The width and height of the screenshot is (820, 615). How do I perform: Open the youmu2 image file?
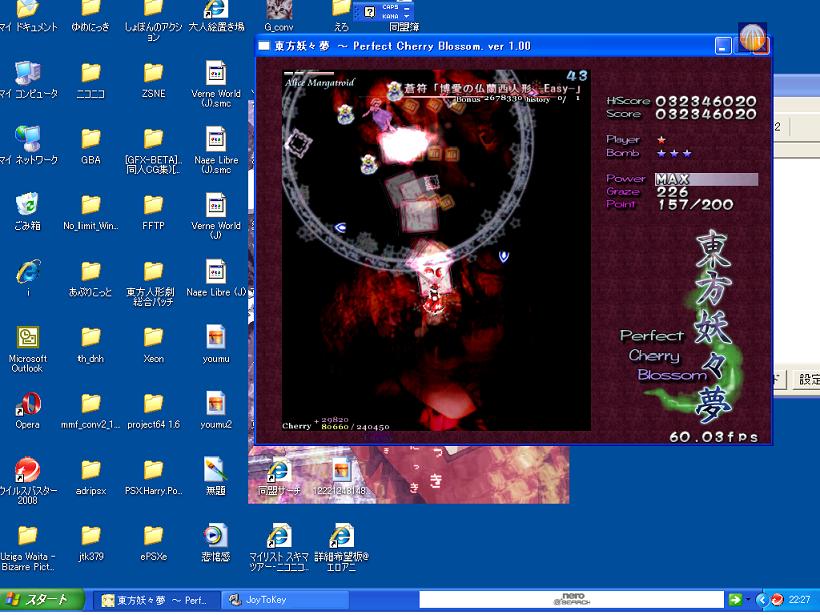click(x=216, y=411)
